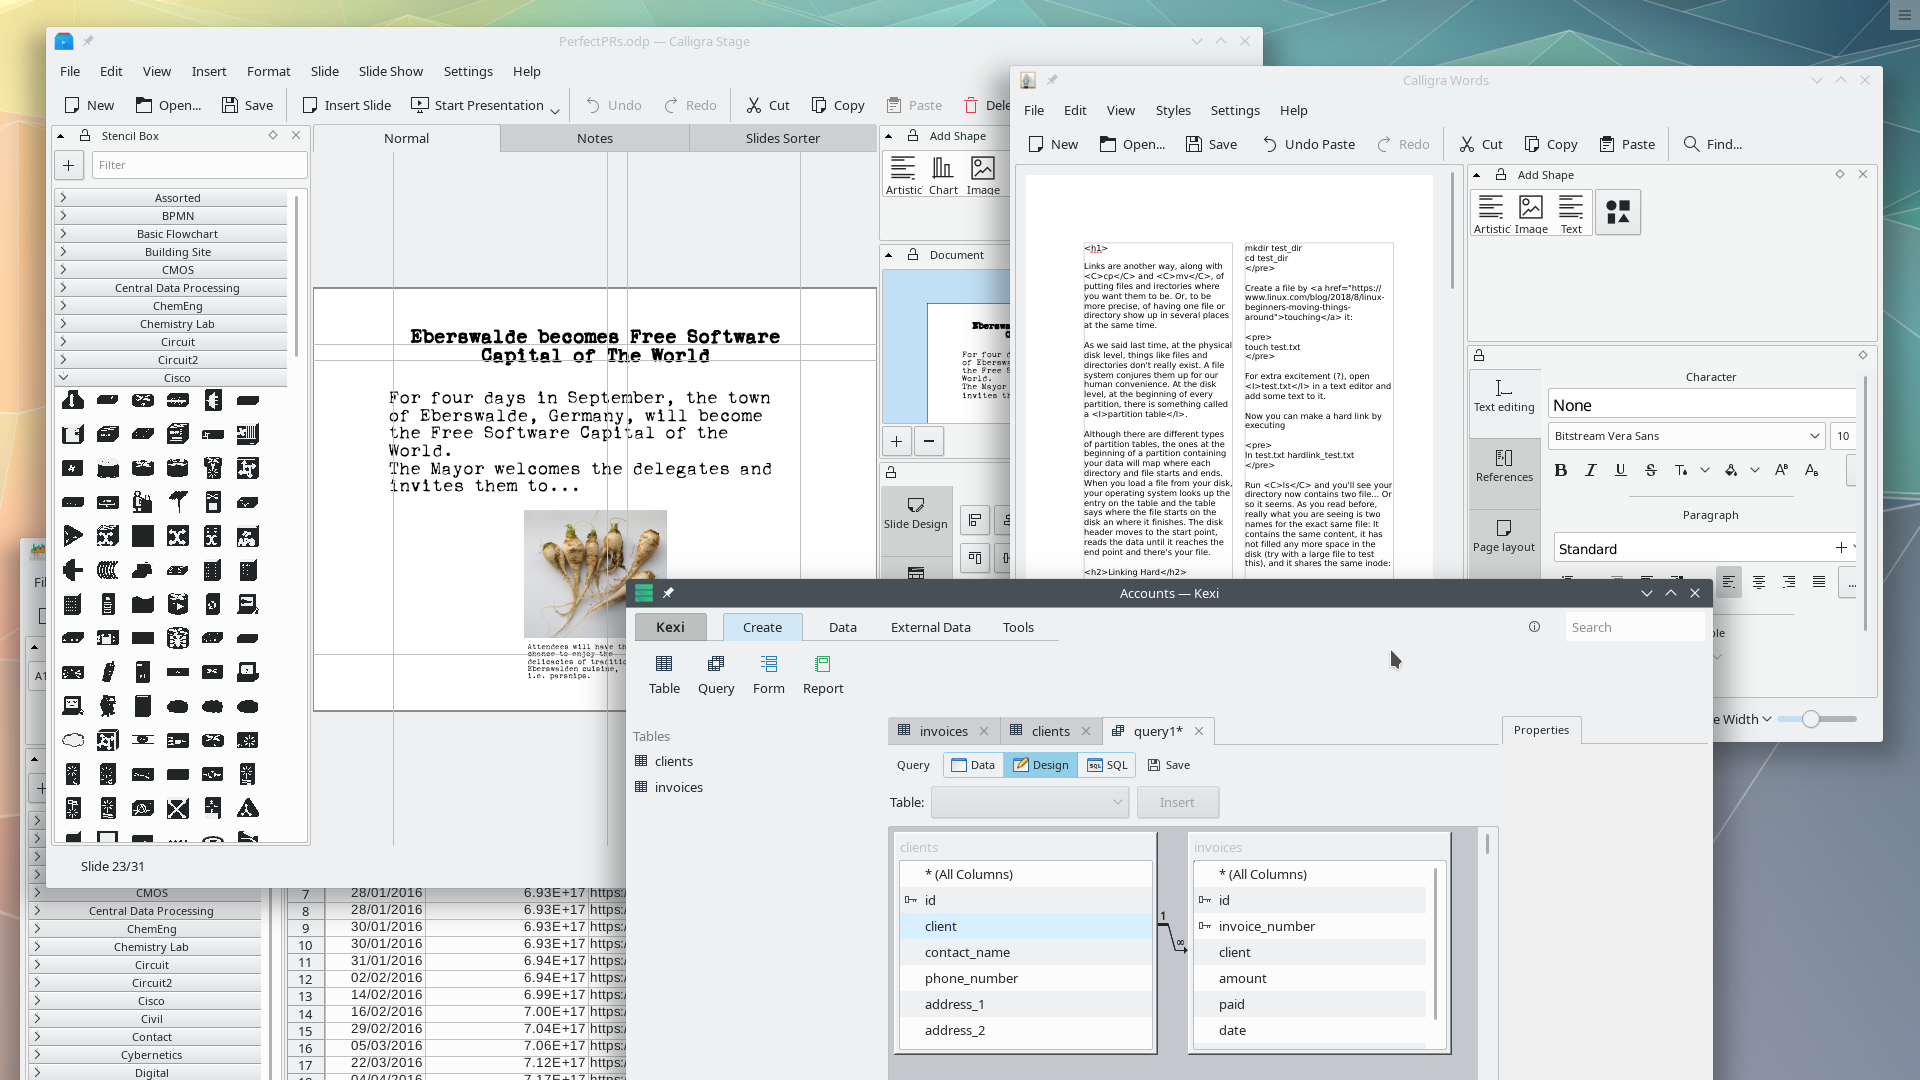Switch query1 to SQL view
1920x1080 pixels.
1107,765
